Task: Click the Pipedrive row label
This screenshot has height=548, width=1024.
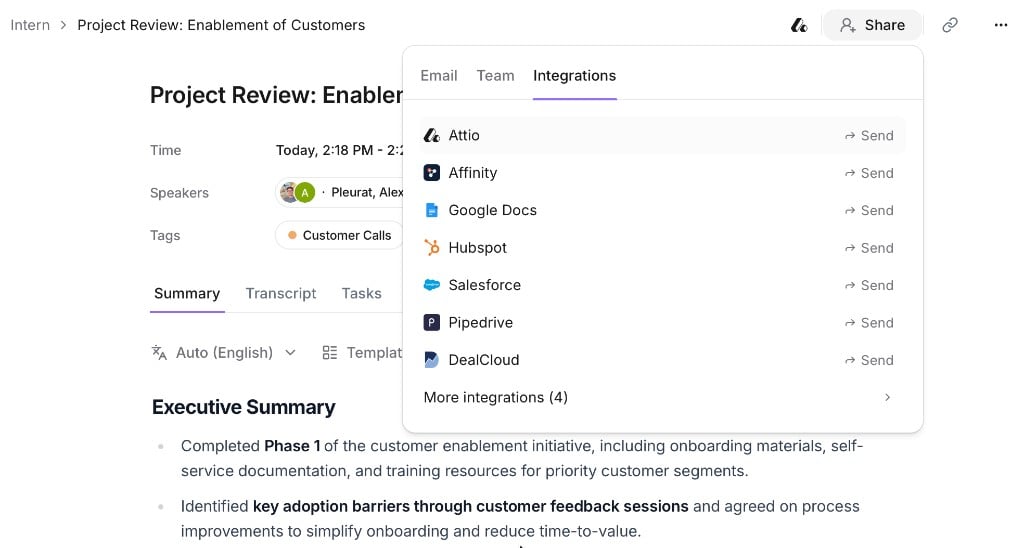Action: point(481,323)
